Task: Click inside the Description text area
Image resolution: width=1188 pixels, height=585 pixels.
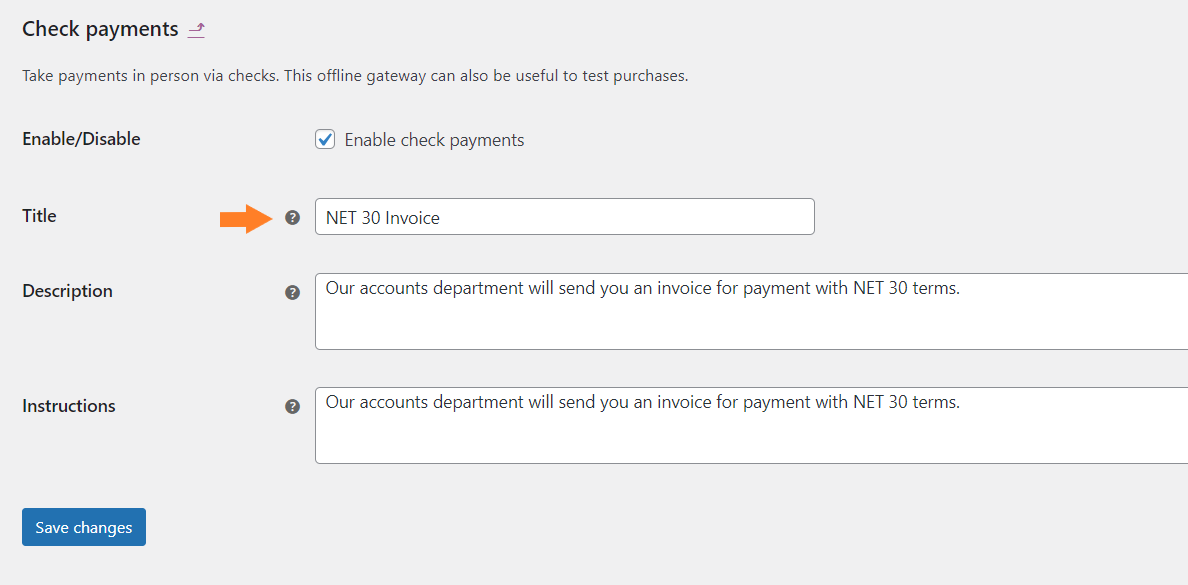Action: pyautogui.click(x=752, y=311)
